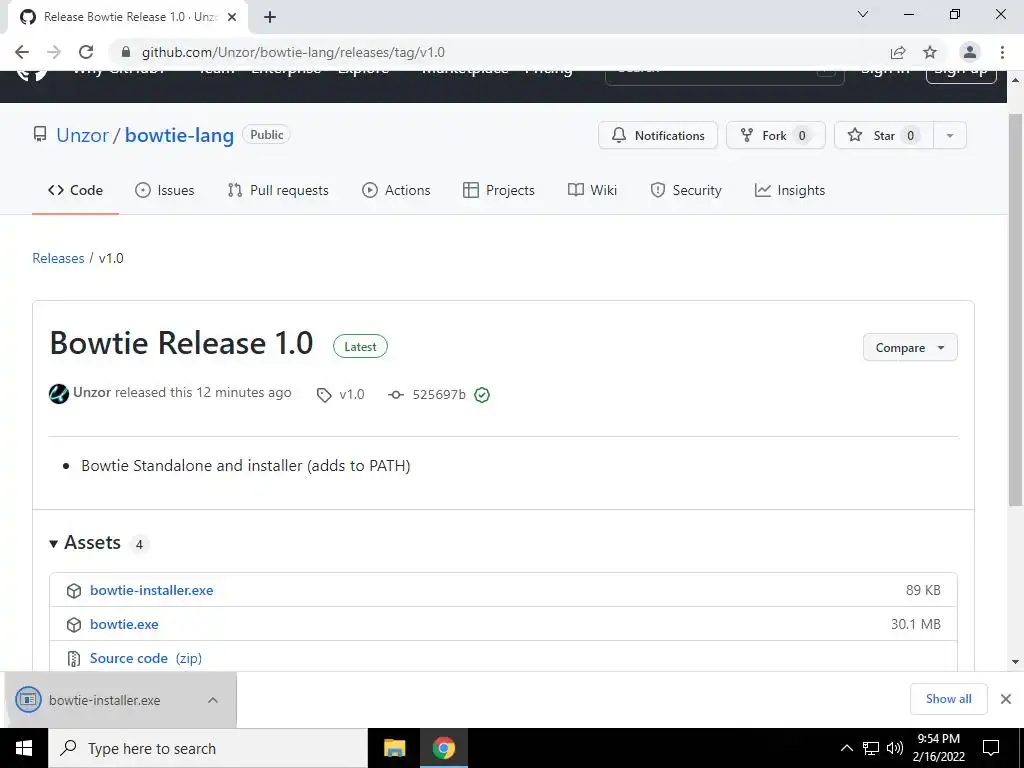Viewport: 1024px width, 768px height.
Task: Open network status tray icon
Action: tap(871, 748)
